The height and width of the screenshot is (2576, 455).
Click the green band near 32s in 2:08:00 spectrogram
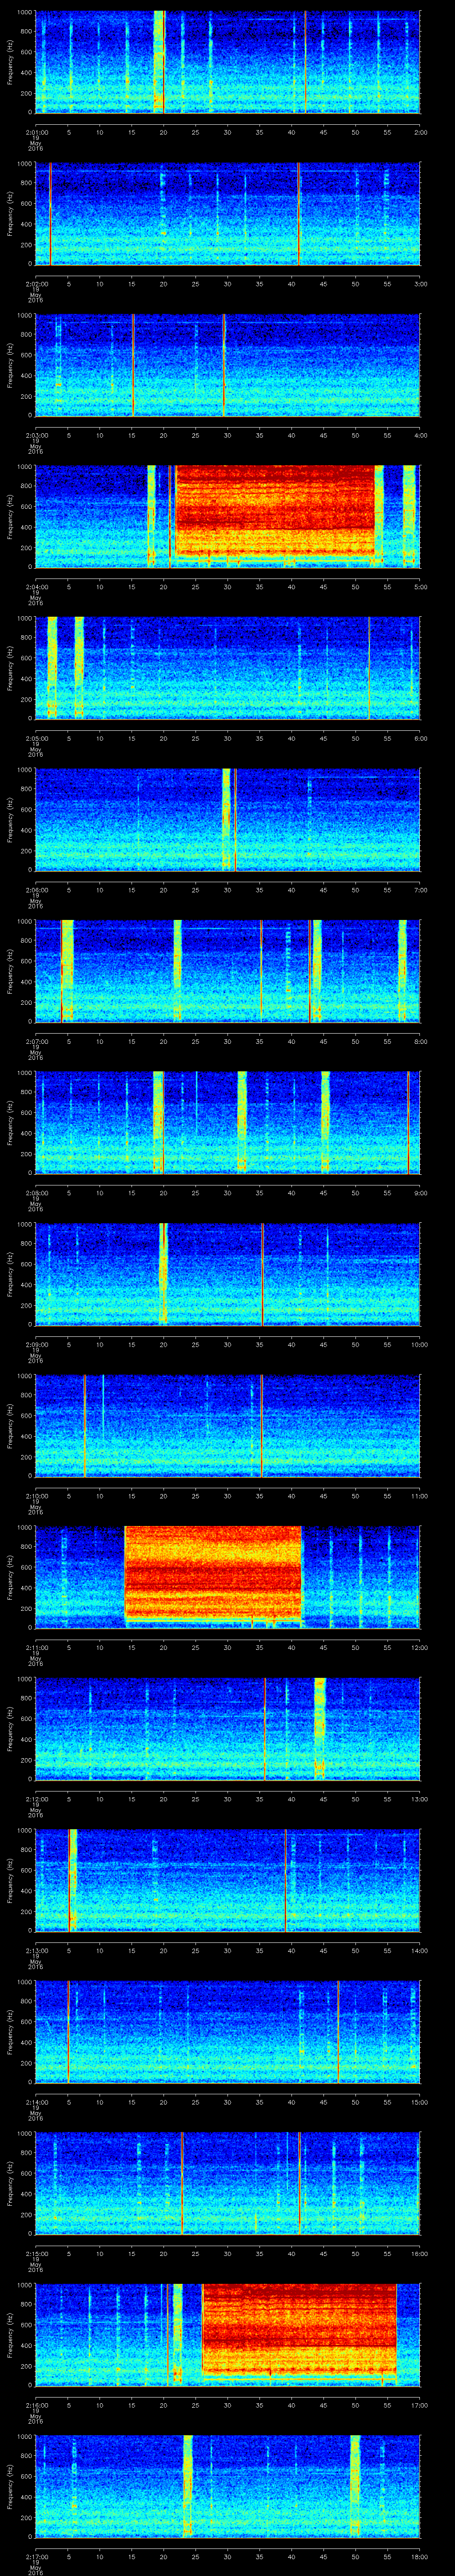[242, 1122]
